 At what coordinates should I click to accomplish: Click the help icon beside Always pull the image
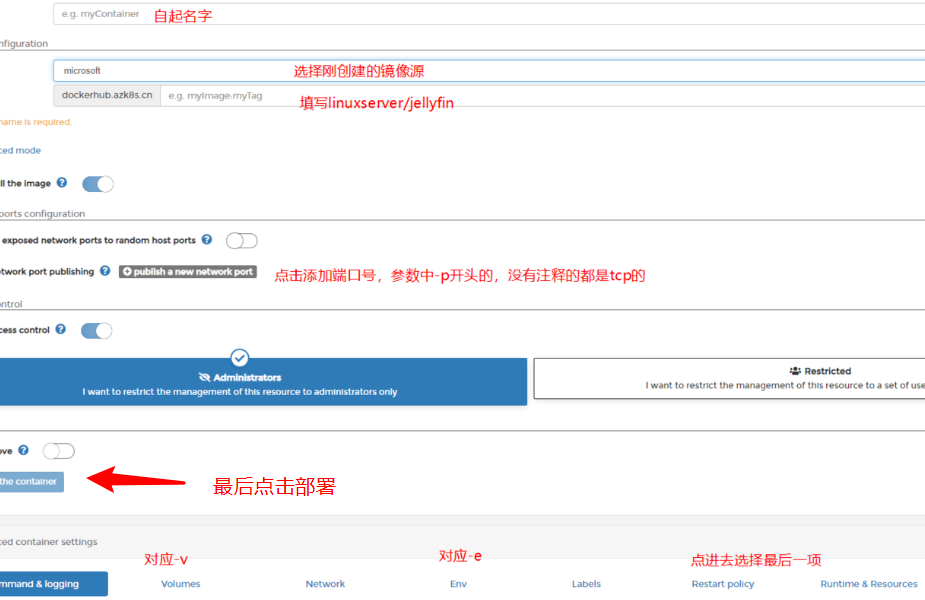click(x=62, y=183)
